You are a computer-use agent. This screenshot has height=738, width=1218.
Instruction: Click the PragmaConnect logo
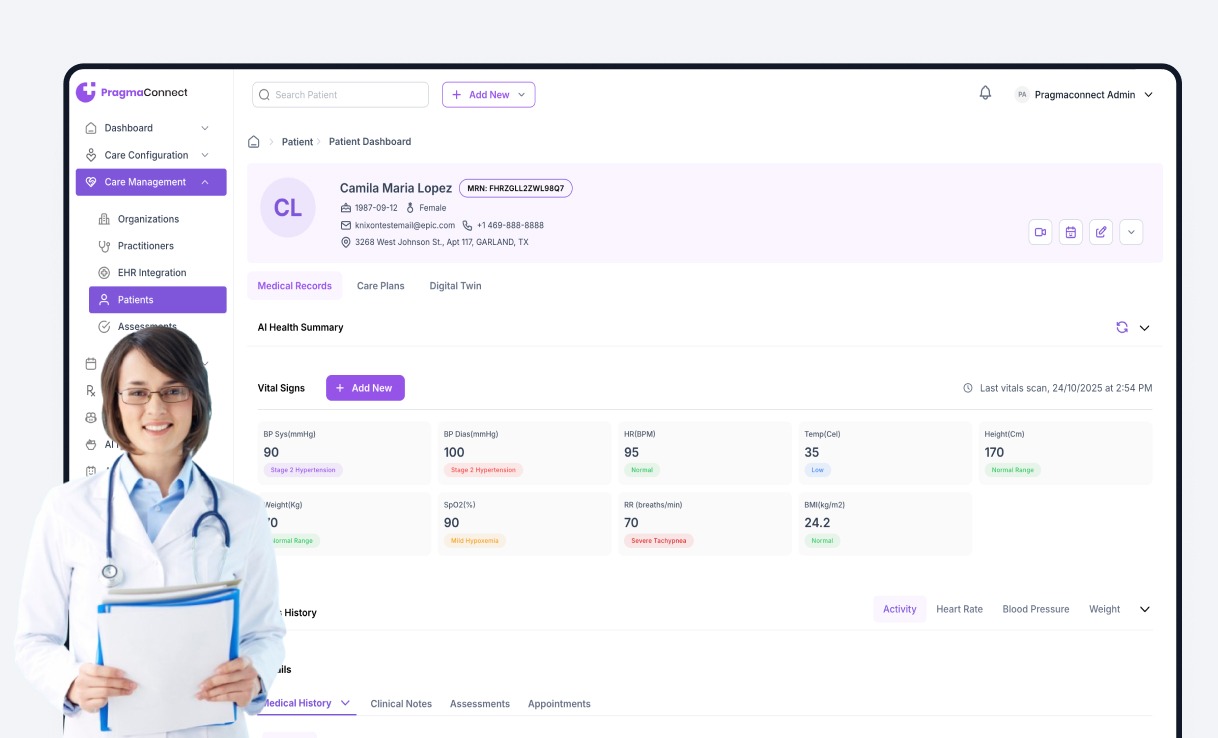click(132, 92)
